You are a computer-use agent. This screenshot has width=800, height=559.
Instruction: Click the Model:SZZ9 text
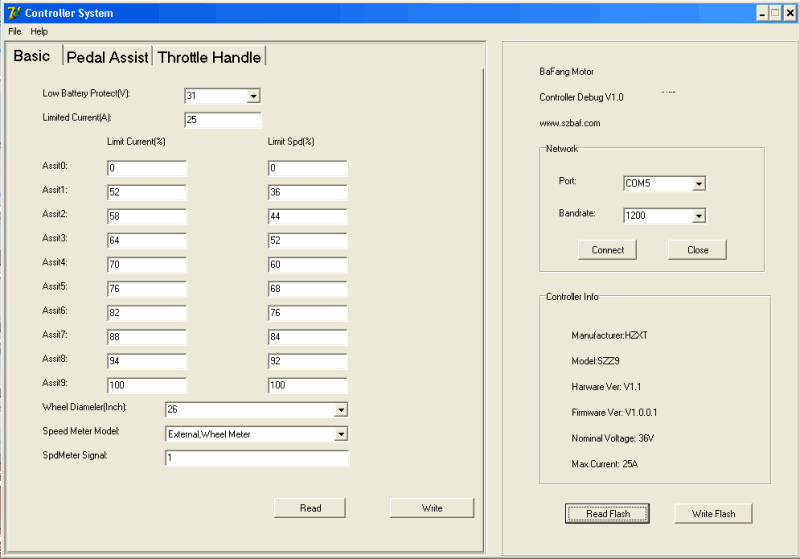[595, 361]
